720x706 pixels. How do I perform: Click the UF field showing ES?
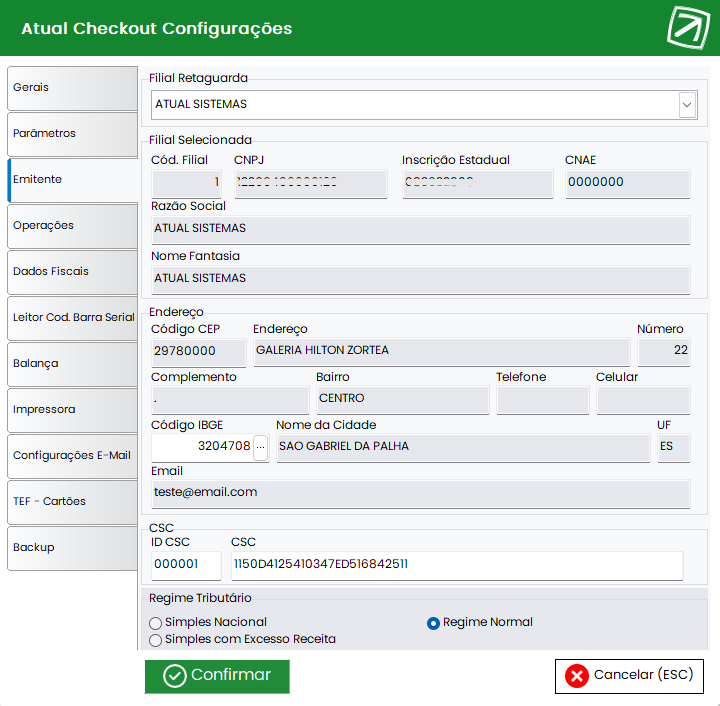674,448
